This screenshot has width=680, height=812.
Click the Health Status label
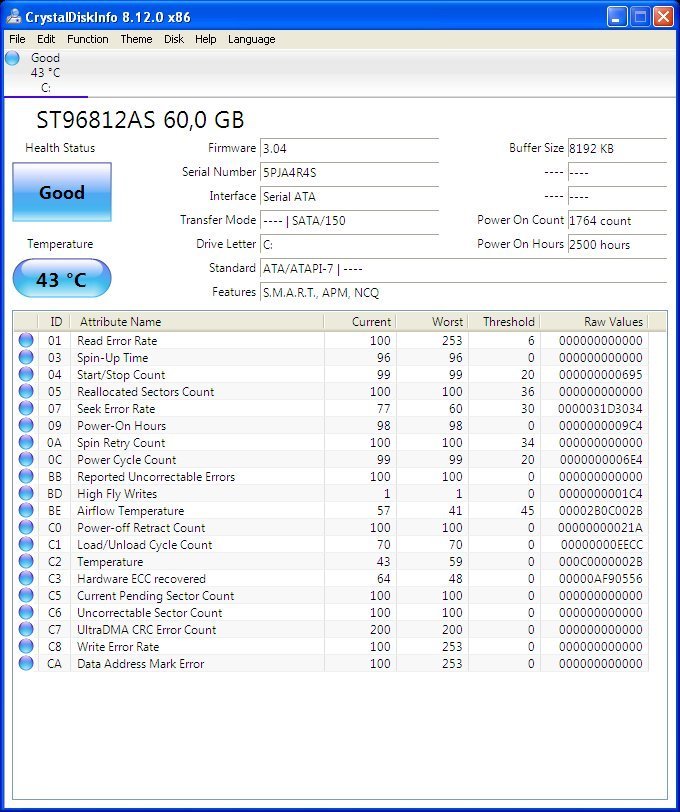click(60, 148)
